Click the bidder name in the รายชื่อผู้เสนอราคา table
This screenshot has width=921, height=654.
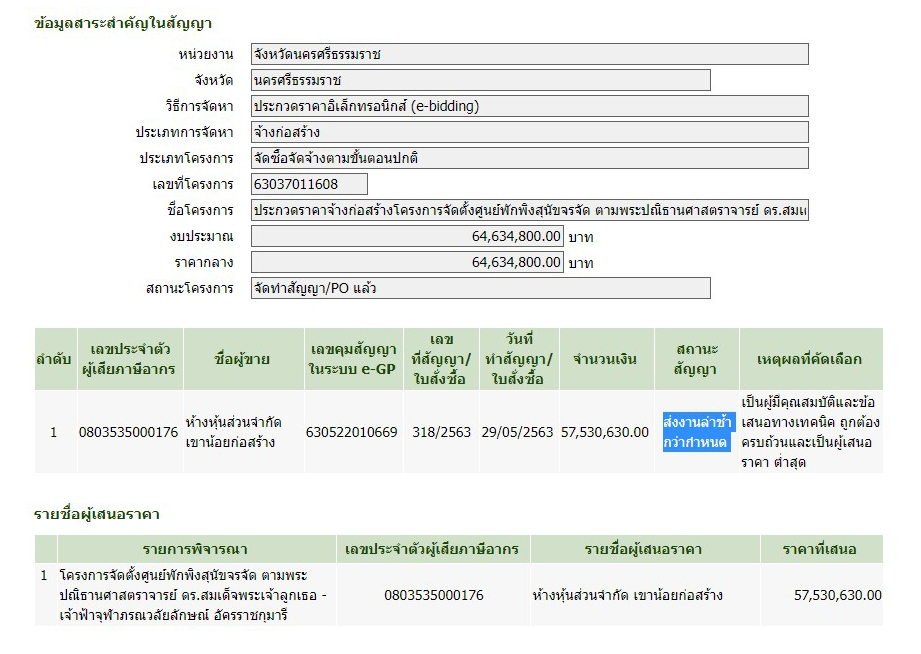[x=628, y=595]
